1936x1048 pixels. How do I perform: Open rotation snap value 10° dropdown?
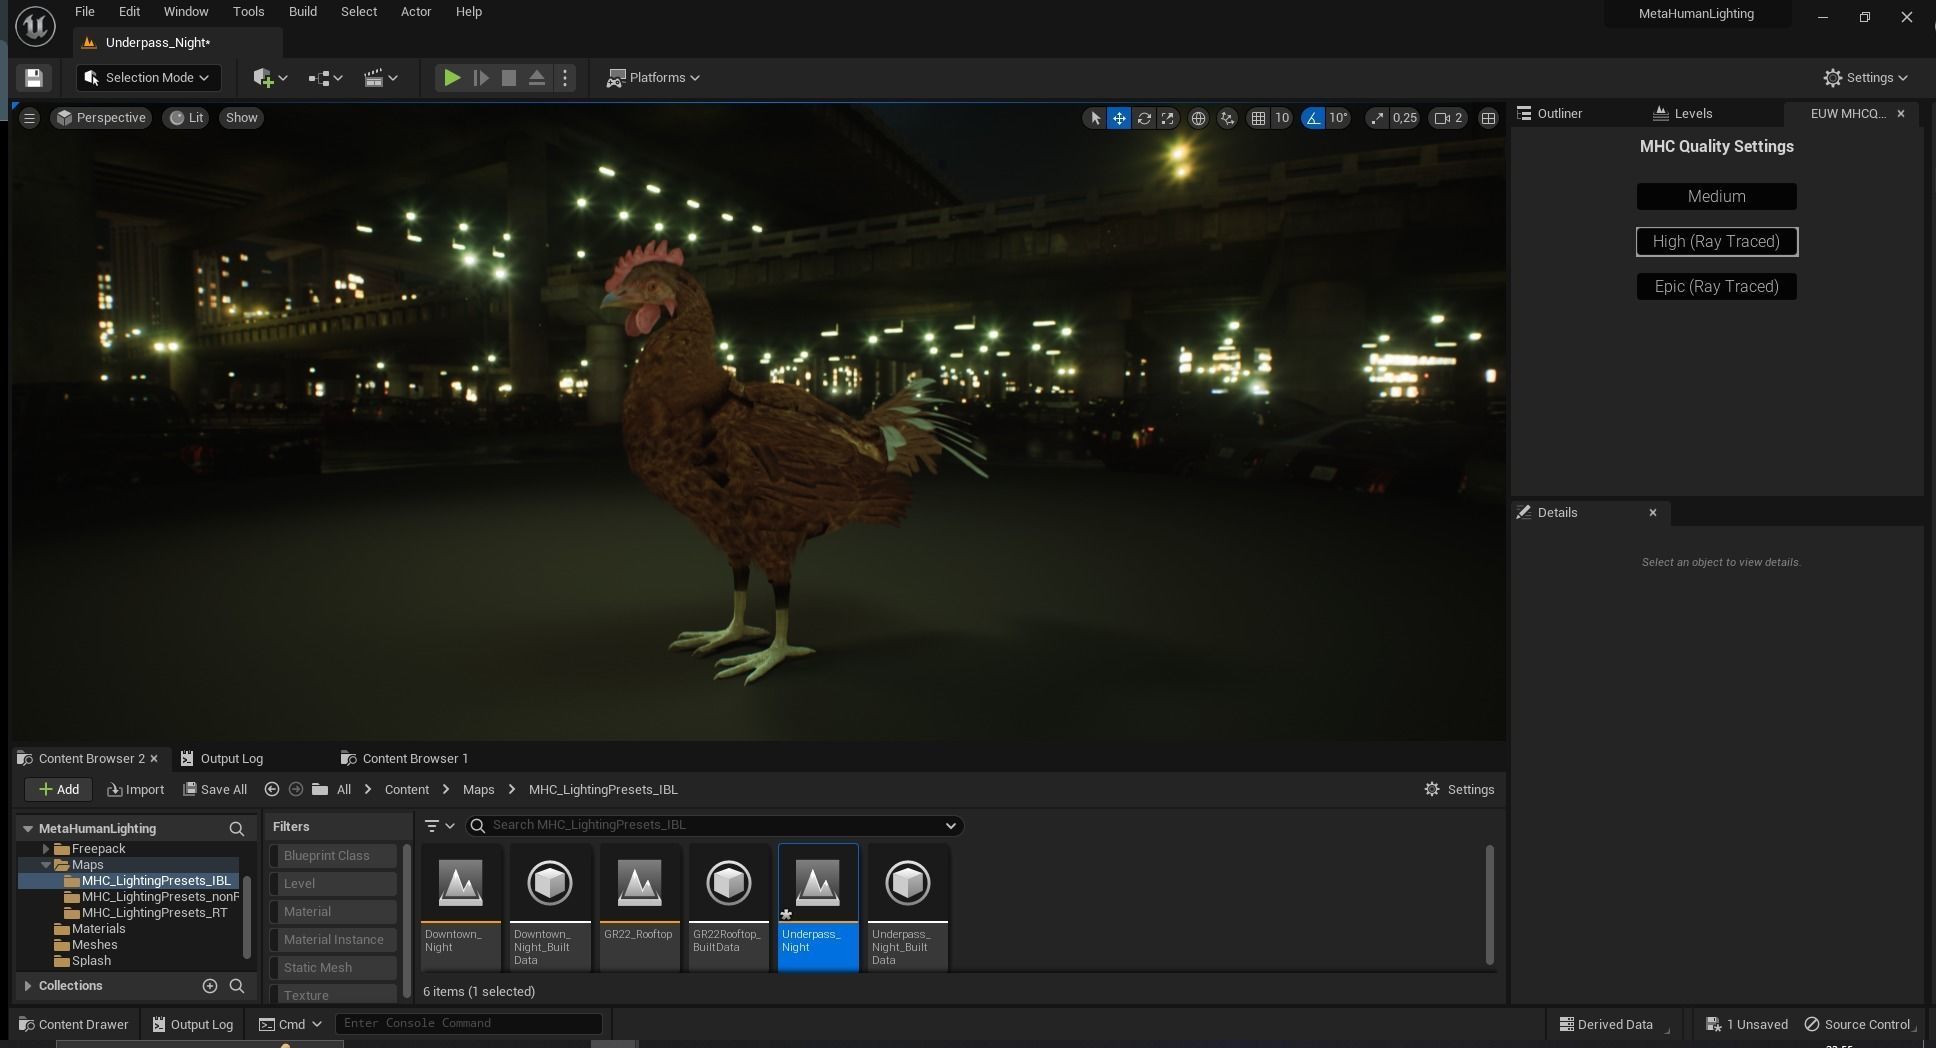tap(1339, 118)
